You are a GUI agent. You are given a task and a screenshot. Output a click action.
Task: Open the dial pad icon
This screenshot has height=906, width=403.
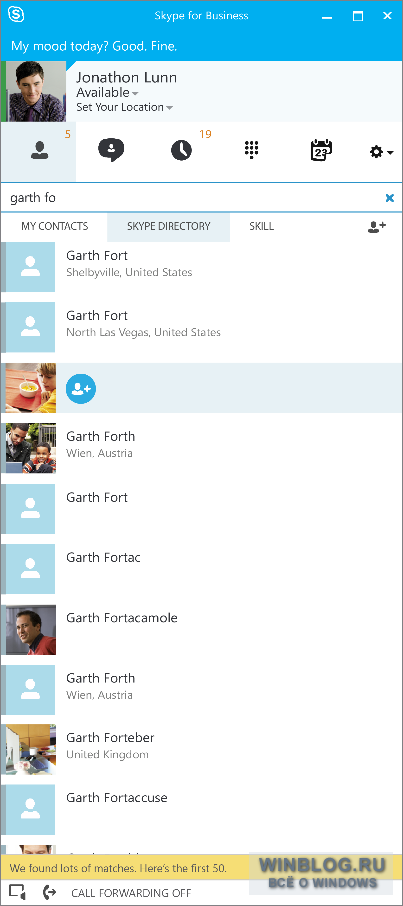coord(251,150)
